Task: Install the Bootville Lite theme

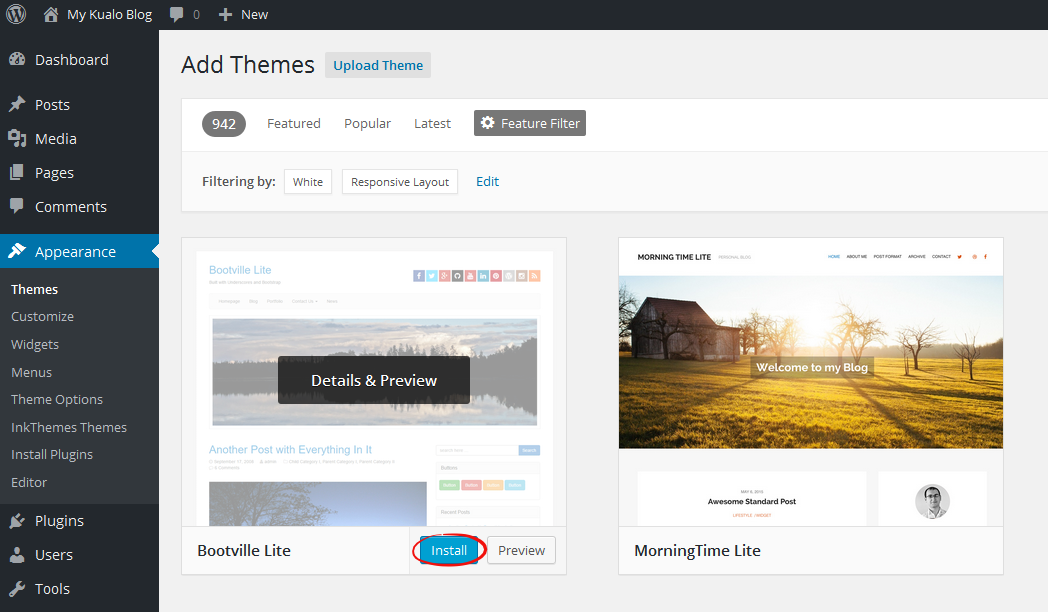Action: [448, 550]
